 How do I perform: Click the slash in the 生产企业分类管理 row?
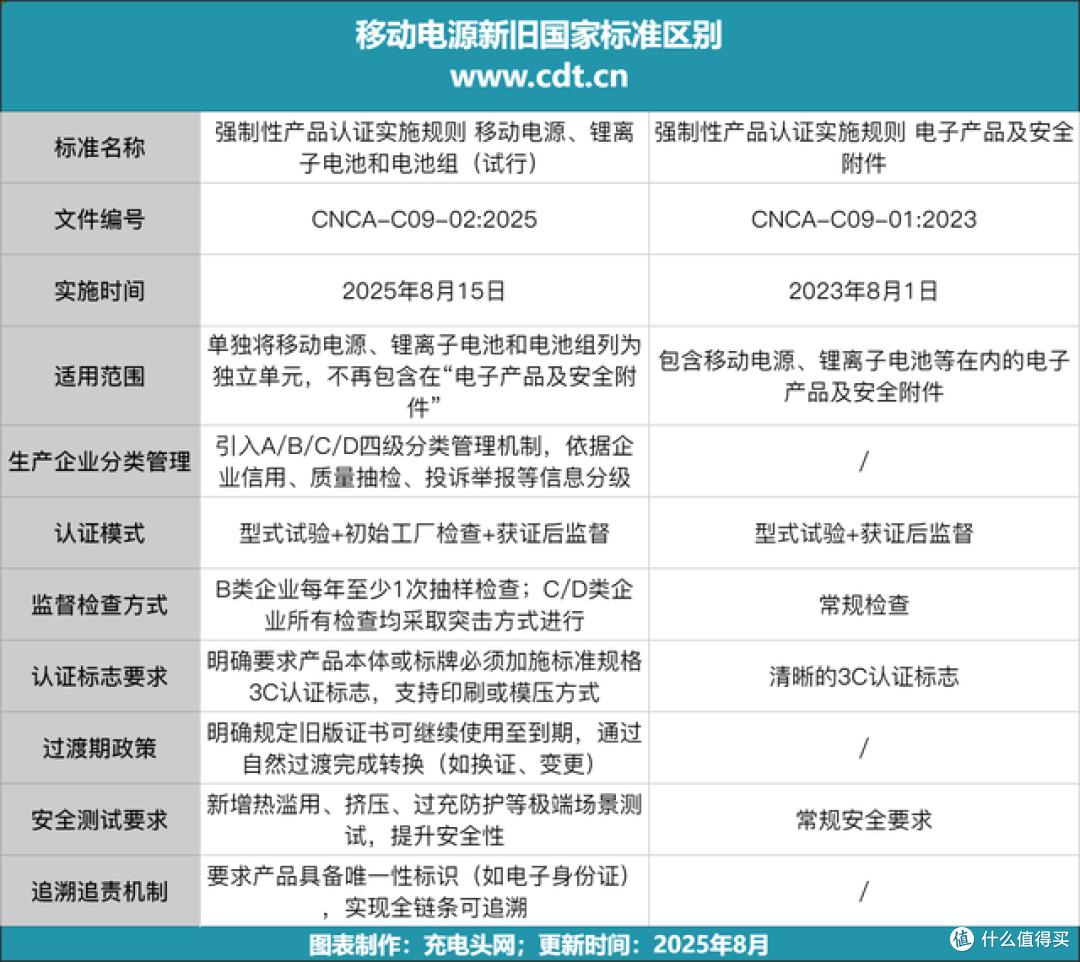(864, 461)
